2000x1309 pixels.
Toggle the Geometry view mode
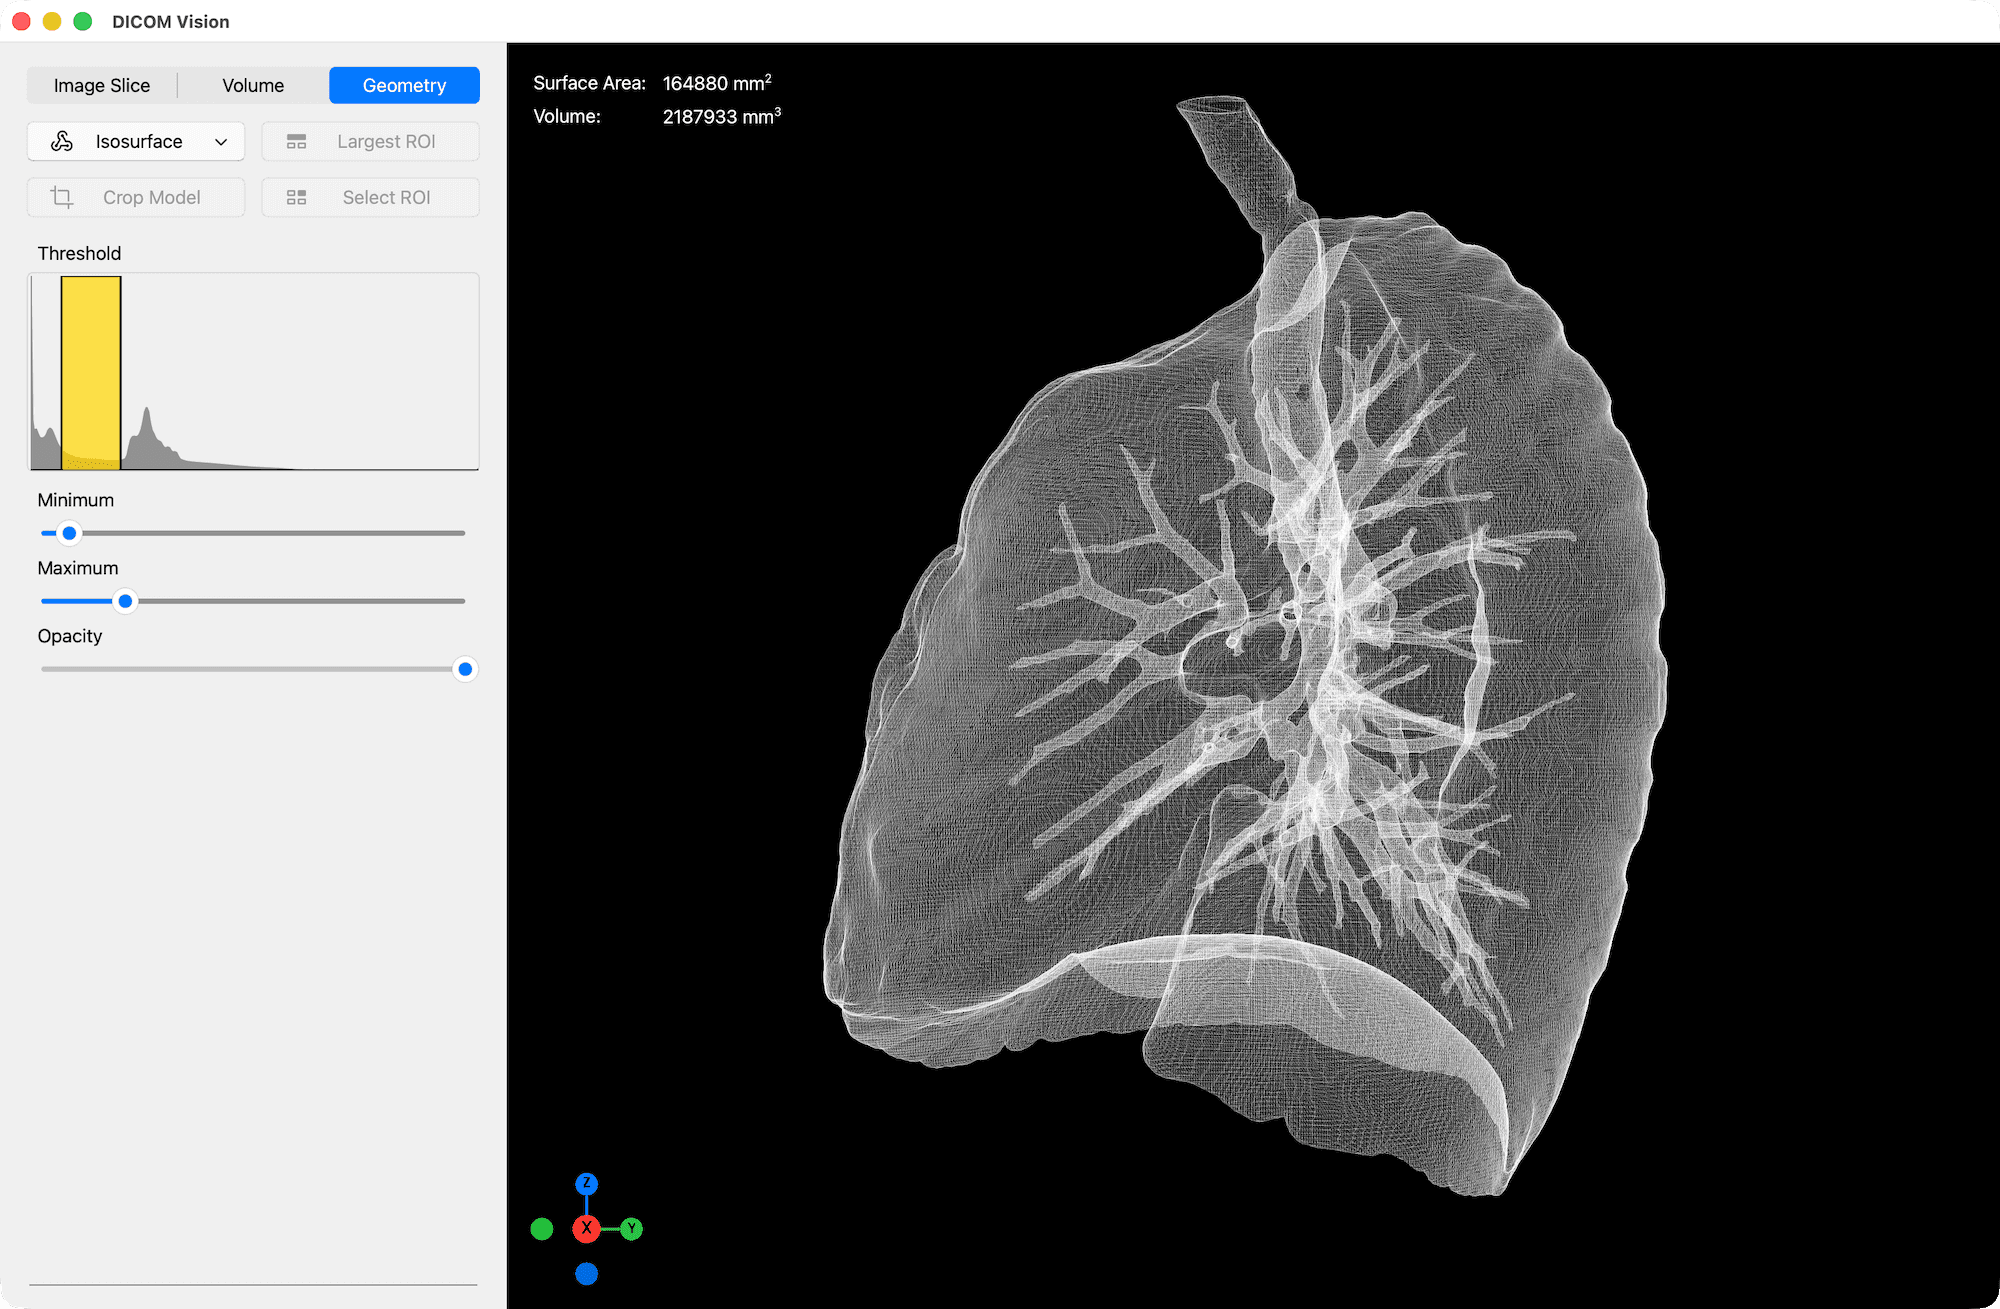click(x=404, y=85)
